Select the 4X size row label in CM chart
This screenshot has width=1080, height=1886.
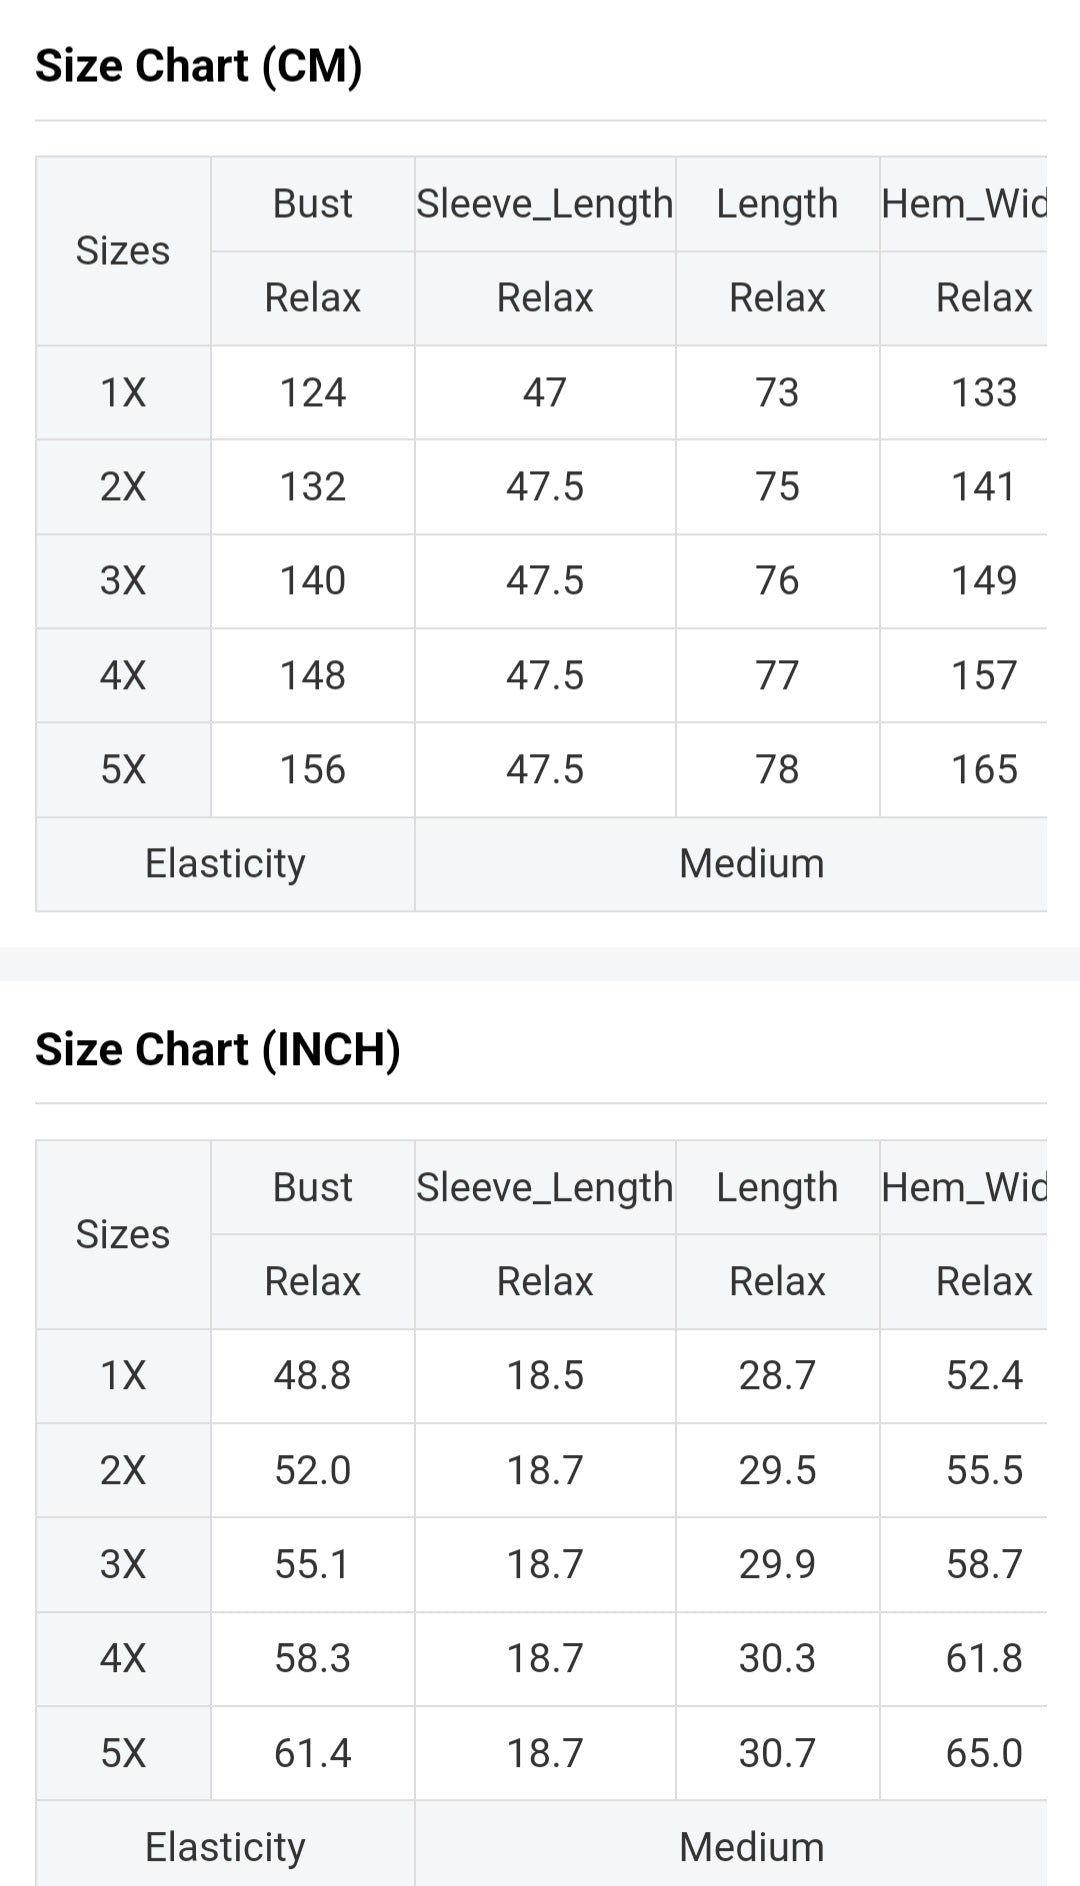point(123,676)
